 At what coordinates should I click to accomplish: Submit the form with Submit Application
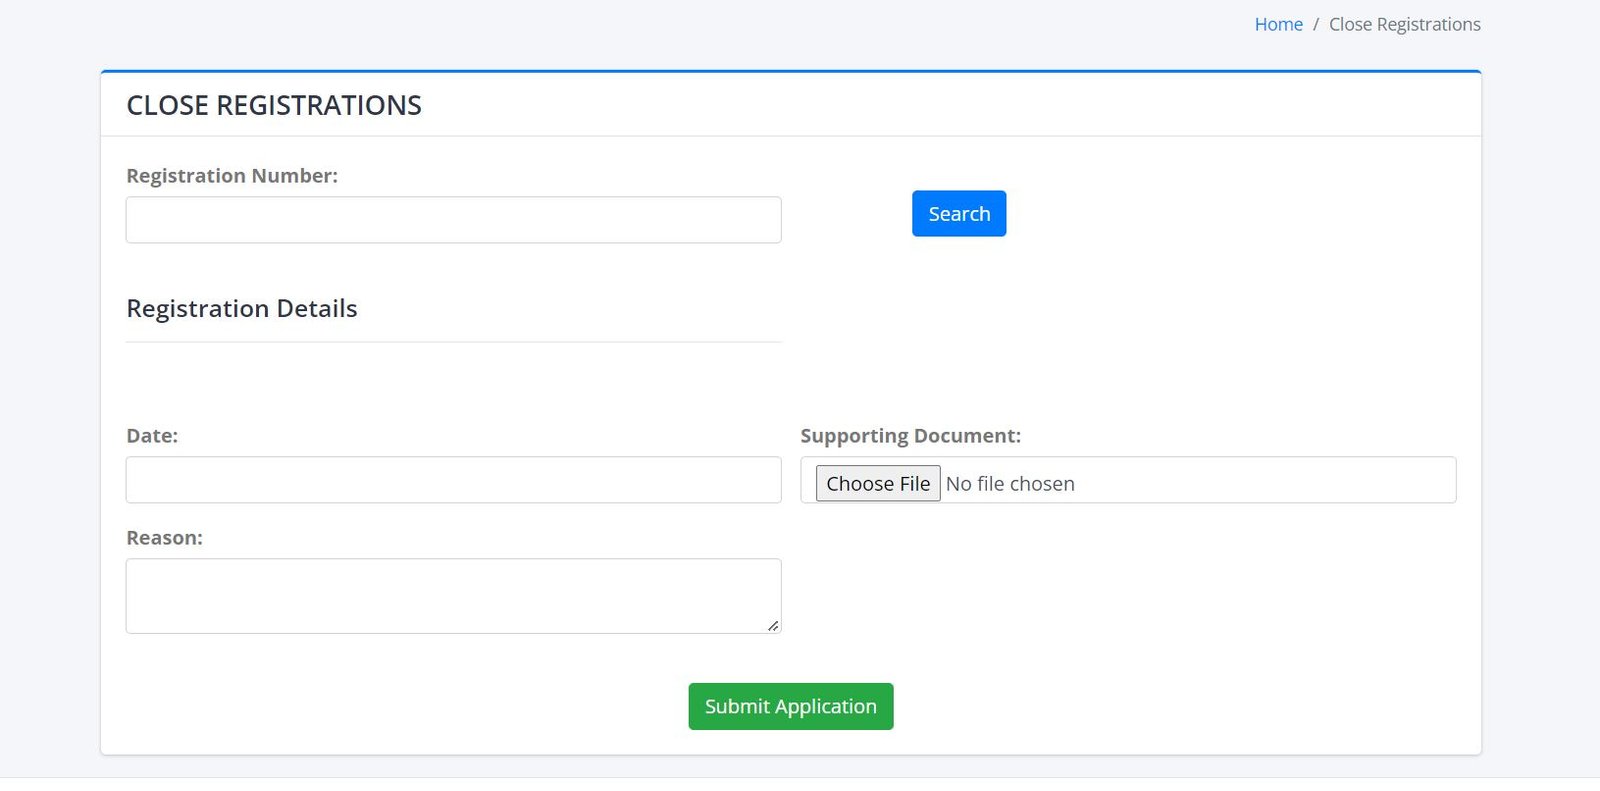coord(790,706)
